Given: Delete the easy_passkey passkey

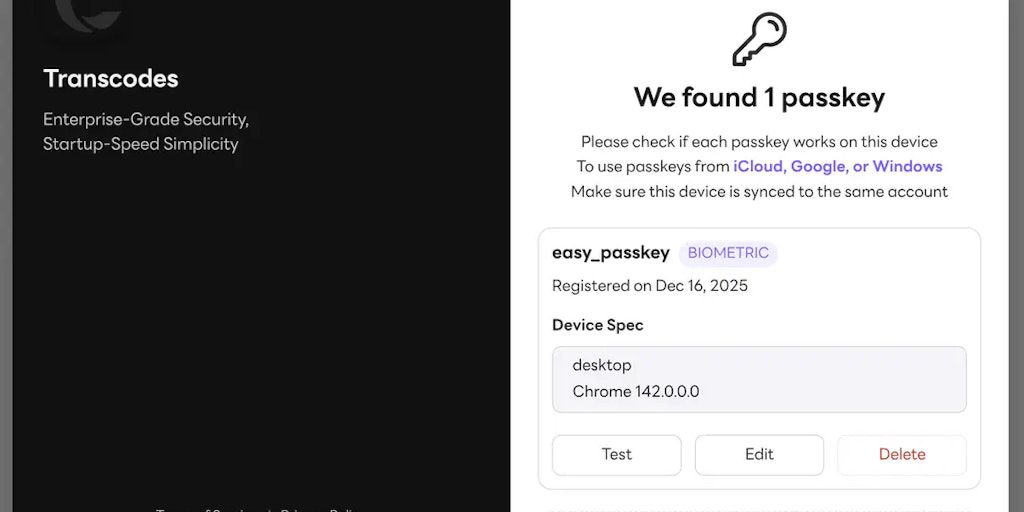Looking at the screenshot, I should click(x=901, y=455).
